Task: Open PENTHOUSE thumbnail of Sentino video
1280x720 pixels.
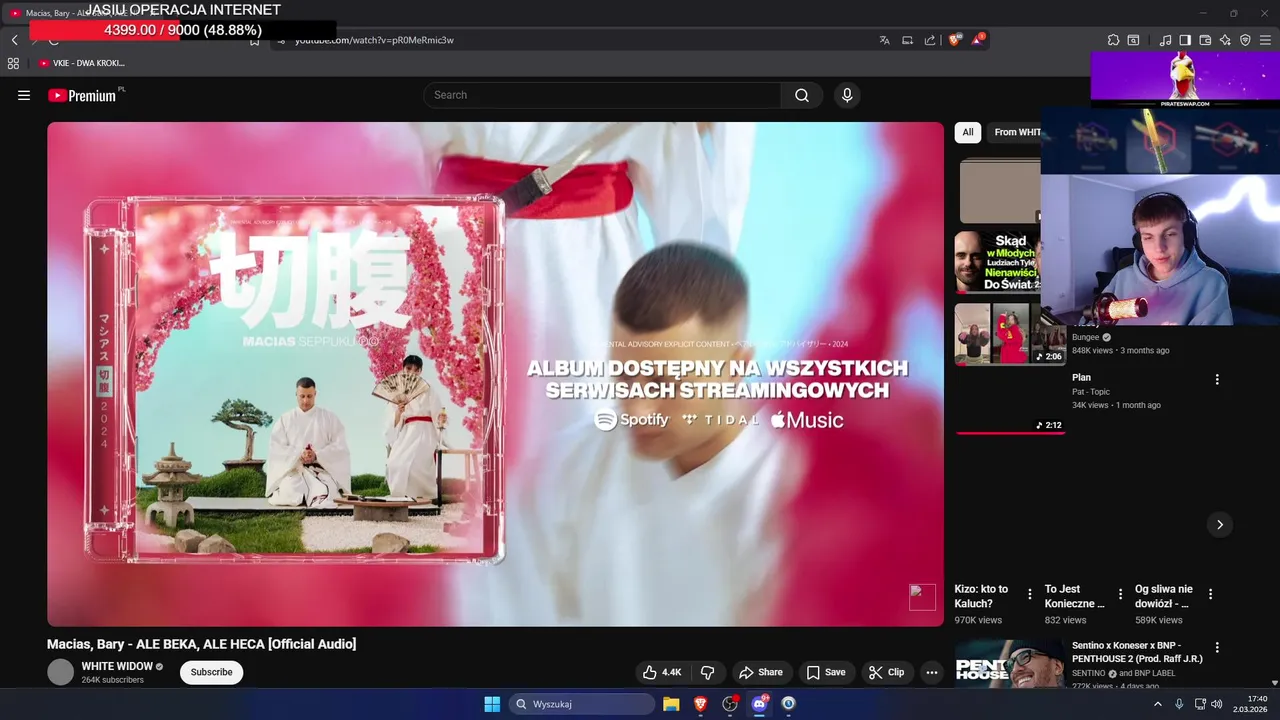Action: pos(1010,664)
